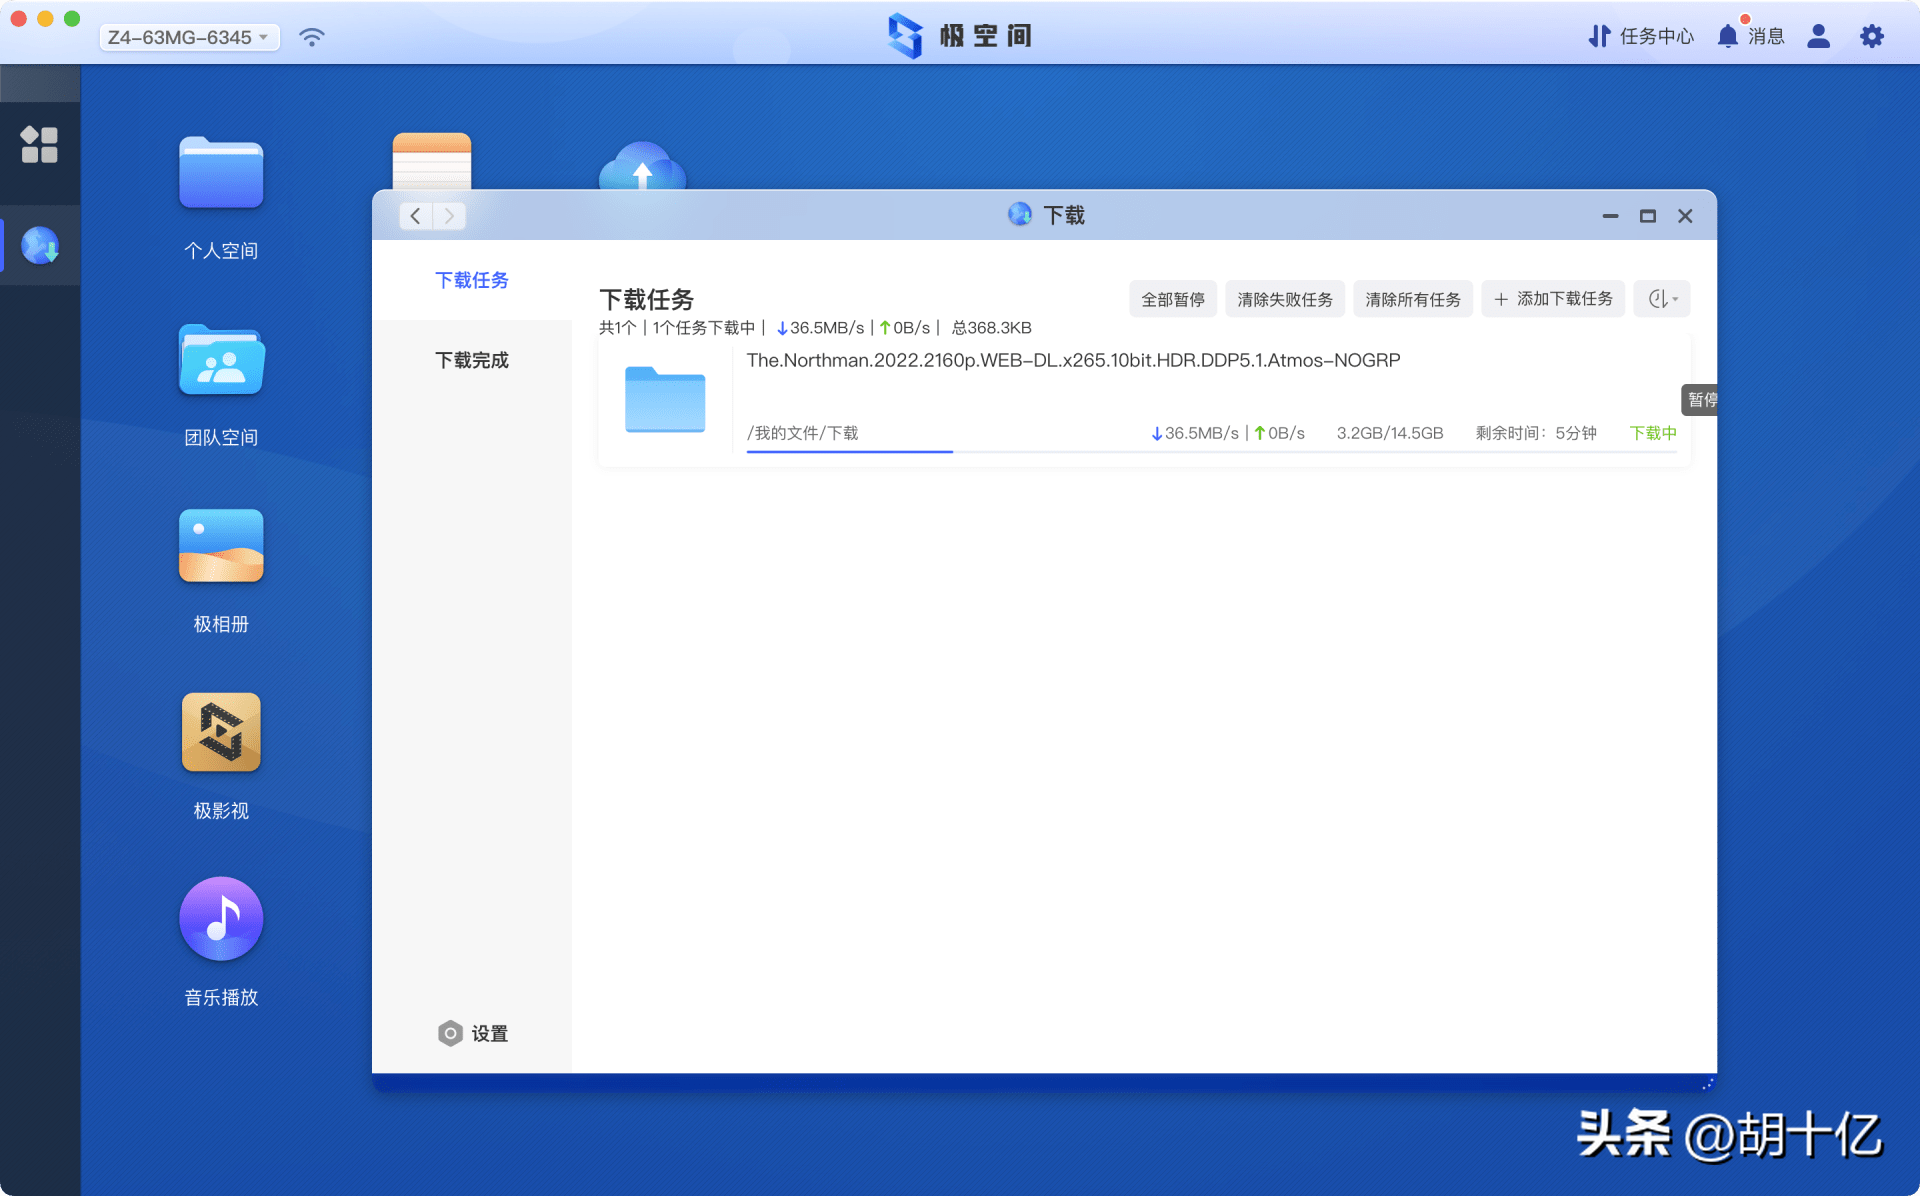This screenshot has width=1920, height=1196.
Task: Check the Wi-Fi connection status icon
Action: (312, 37)
